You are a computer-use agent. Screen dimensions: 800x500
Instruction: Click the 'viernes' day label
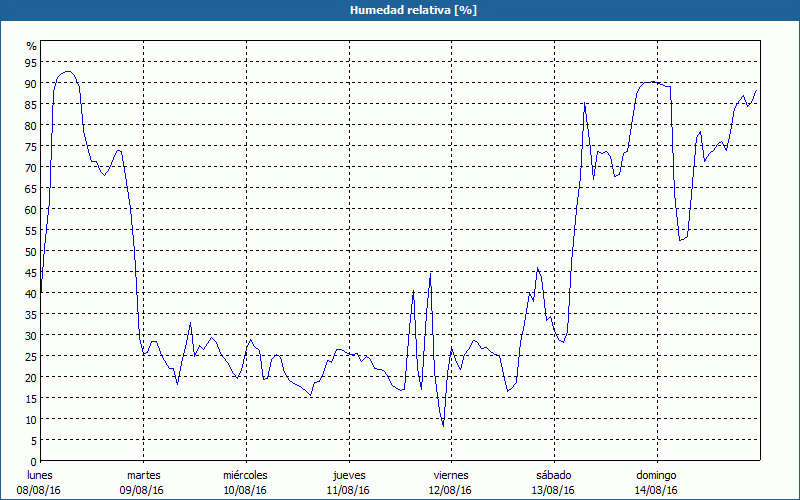[451, 475]
